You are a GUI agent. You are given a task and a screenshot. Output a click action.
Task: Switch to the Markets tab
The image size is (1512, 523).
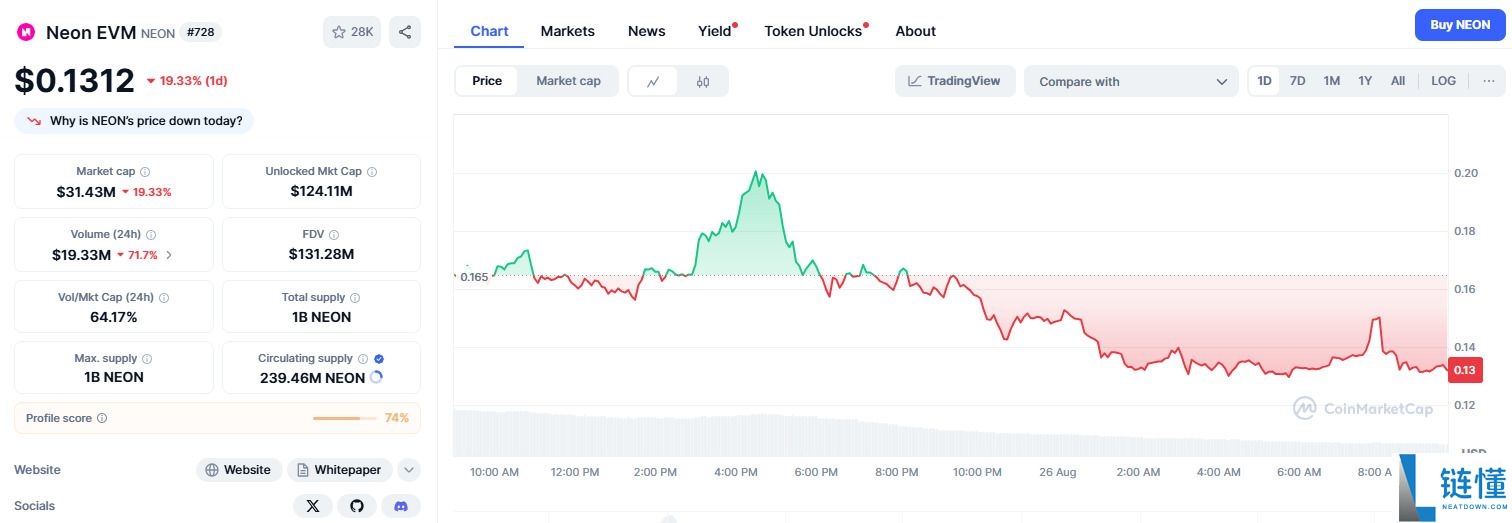pyautogui.click(x=567, y=31)
